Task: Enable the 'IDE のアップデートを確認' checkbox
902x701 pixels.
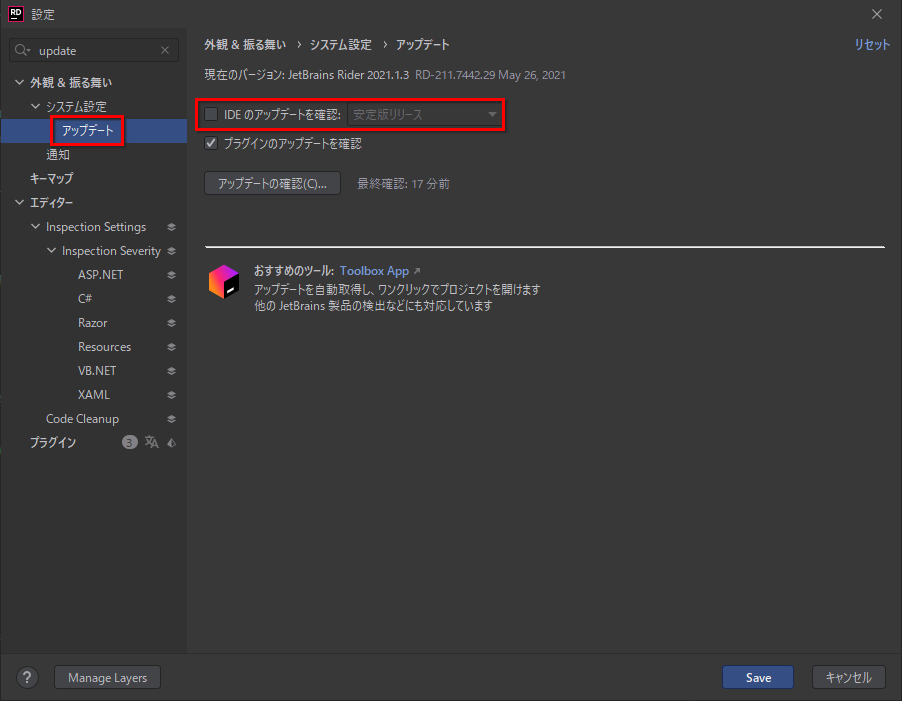Action: [211, 114]
